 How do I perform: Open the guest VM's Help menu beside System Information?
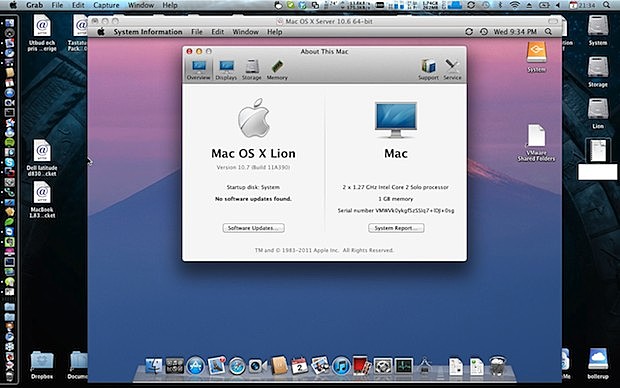(x=274, y=32)
